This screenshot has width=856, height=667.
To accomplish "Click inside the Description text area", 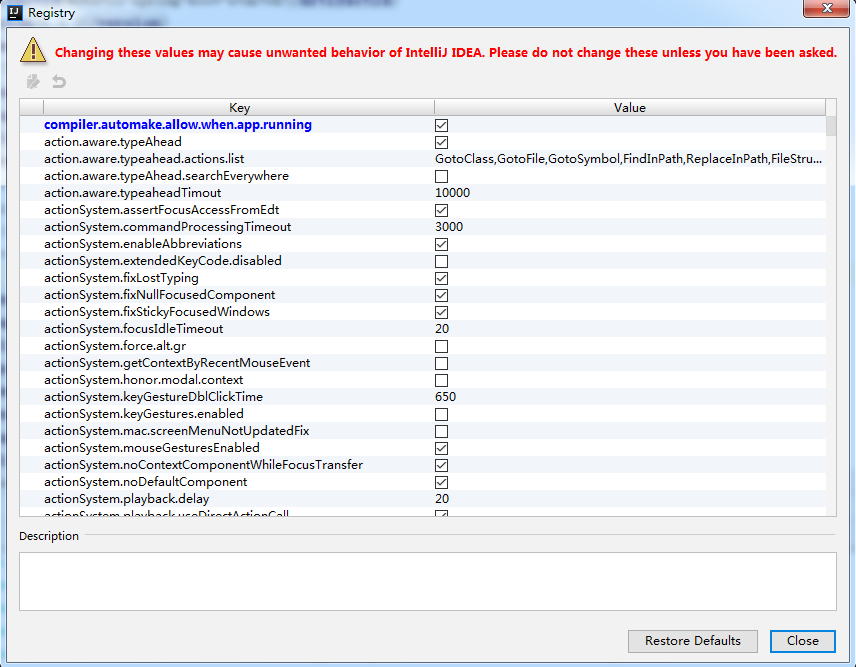I will [427, 581].
